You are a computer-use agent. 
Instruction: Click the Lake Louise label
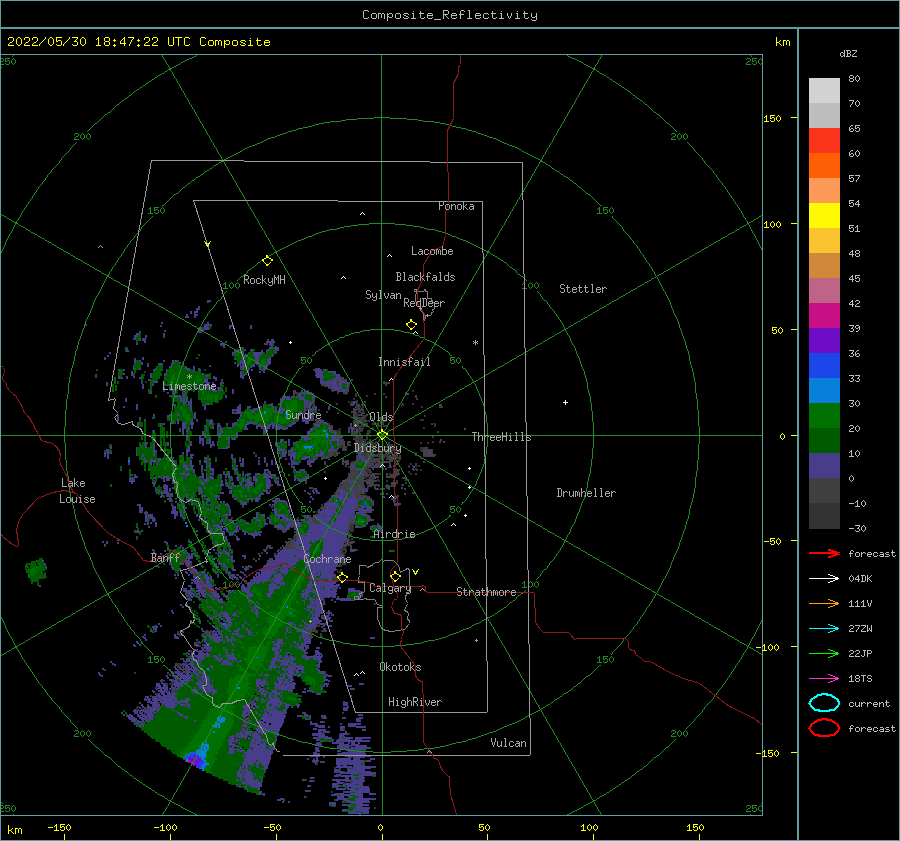click(x=77, y=491)
